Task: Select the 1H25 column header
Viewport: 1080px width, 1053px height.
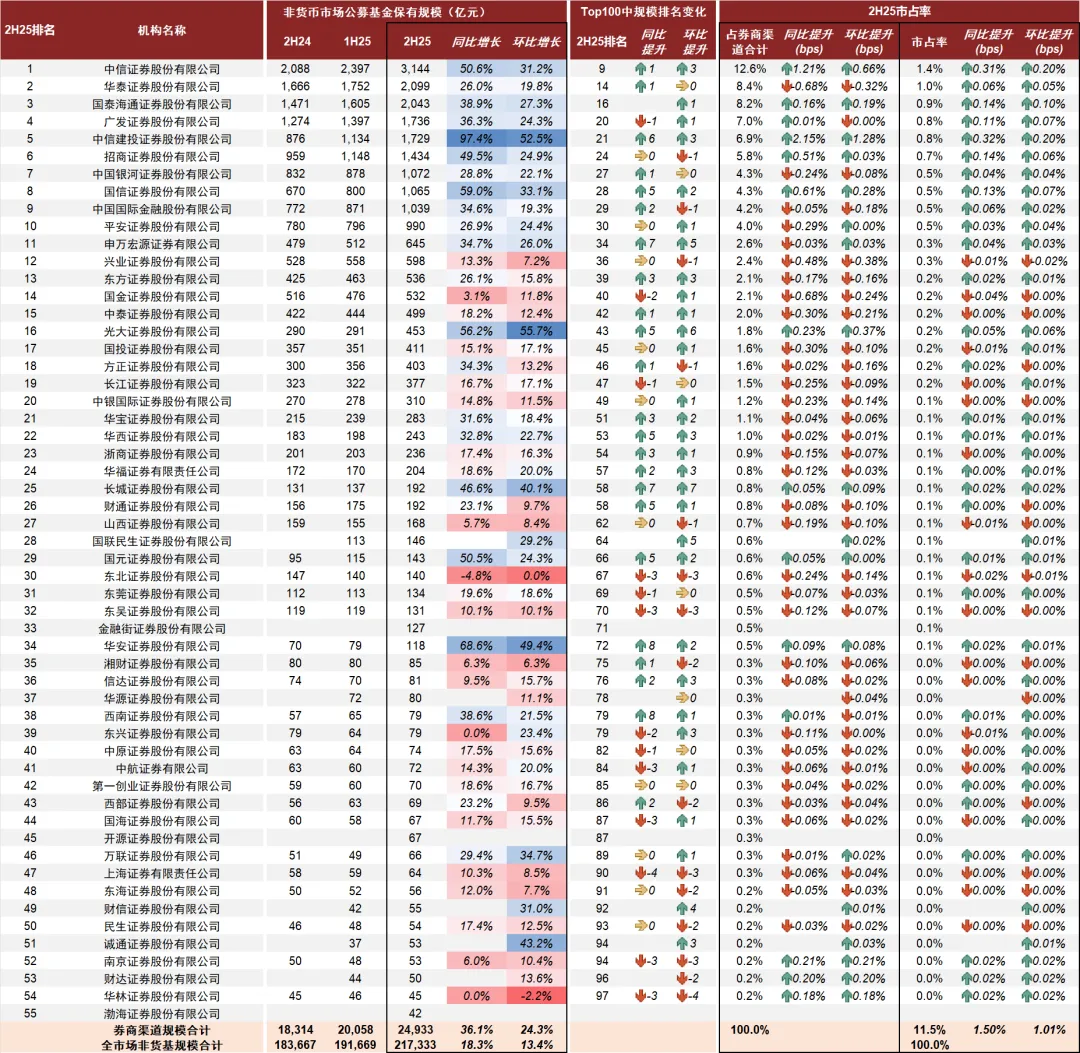Action: [357, 41]
